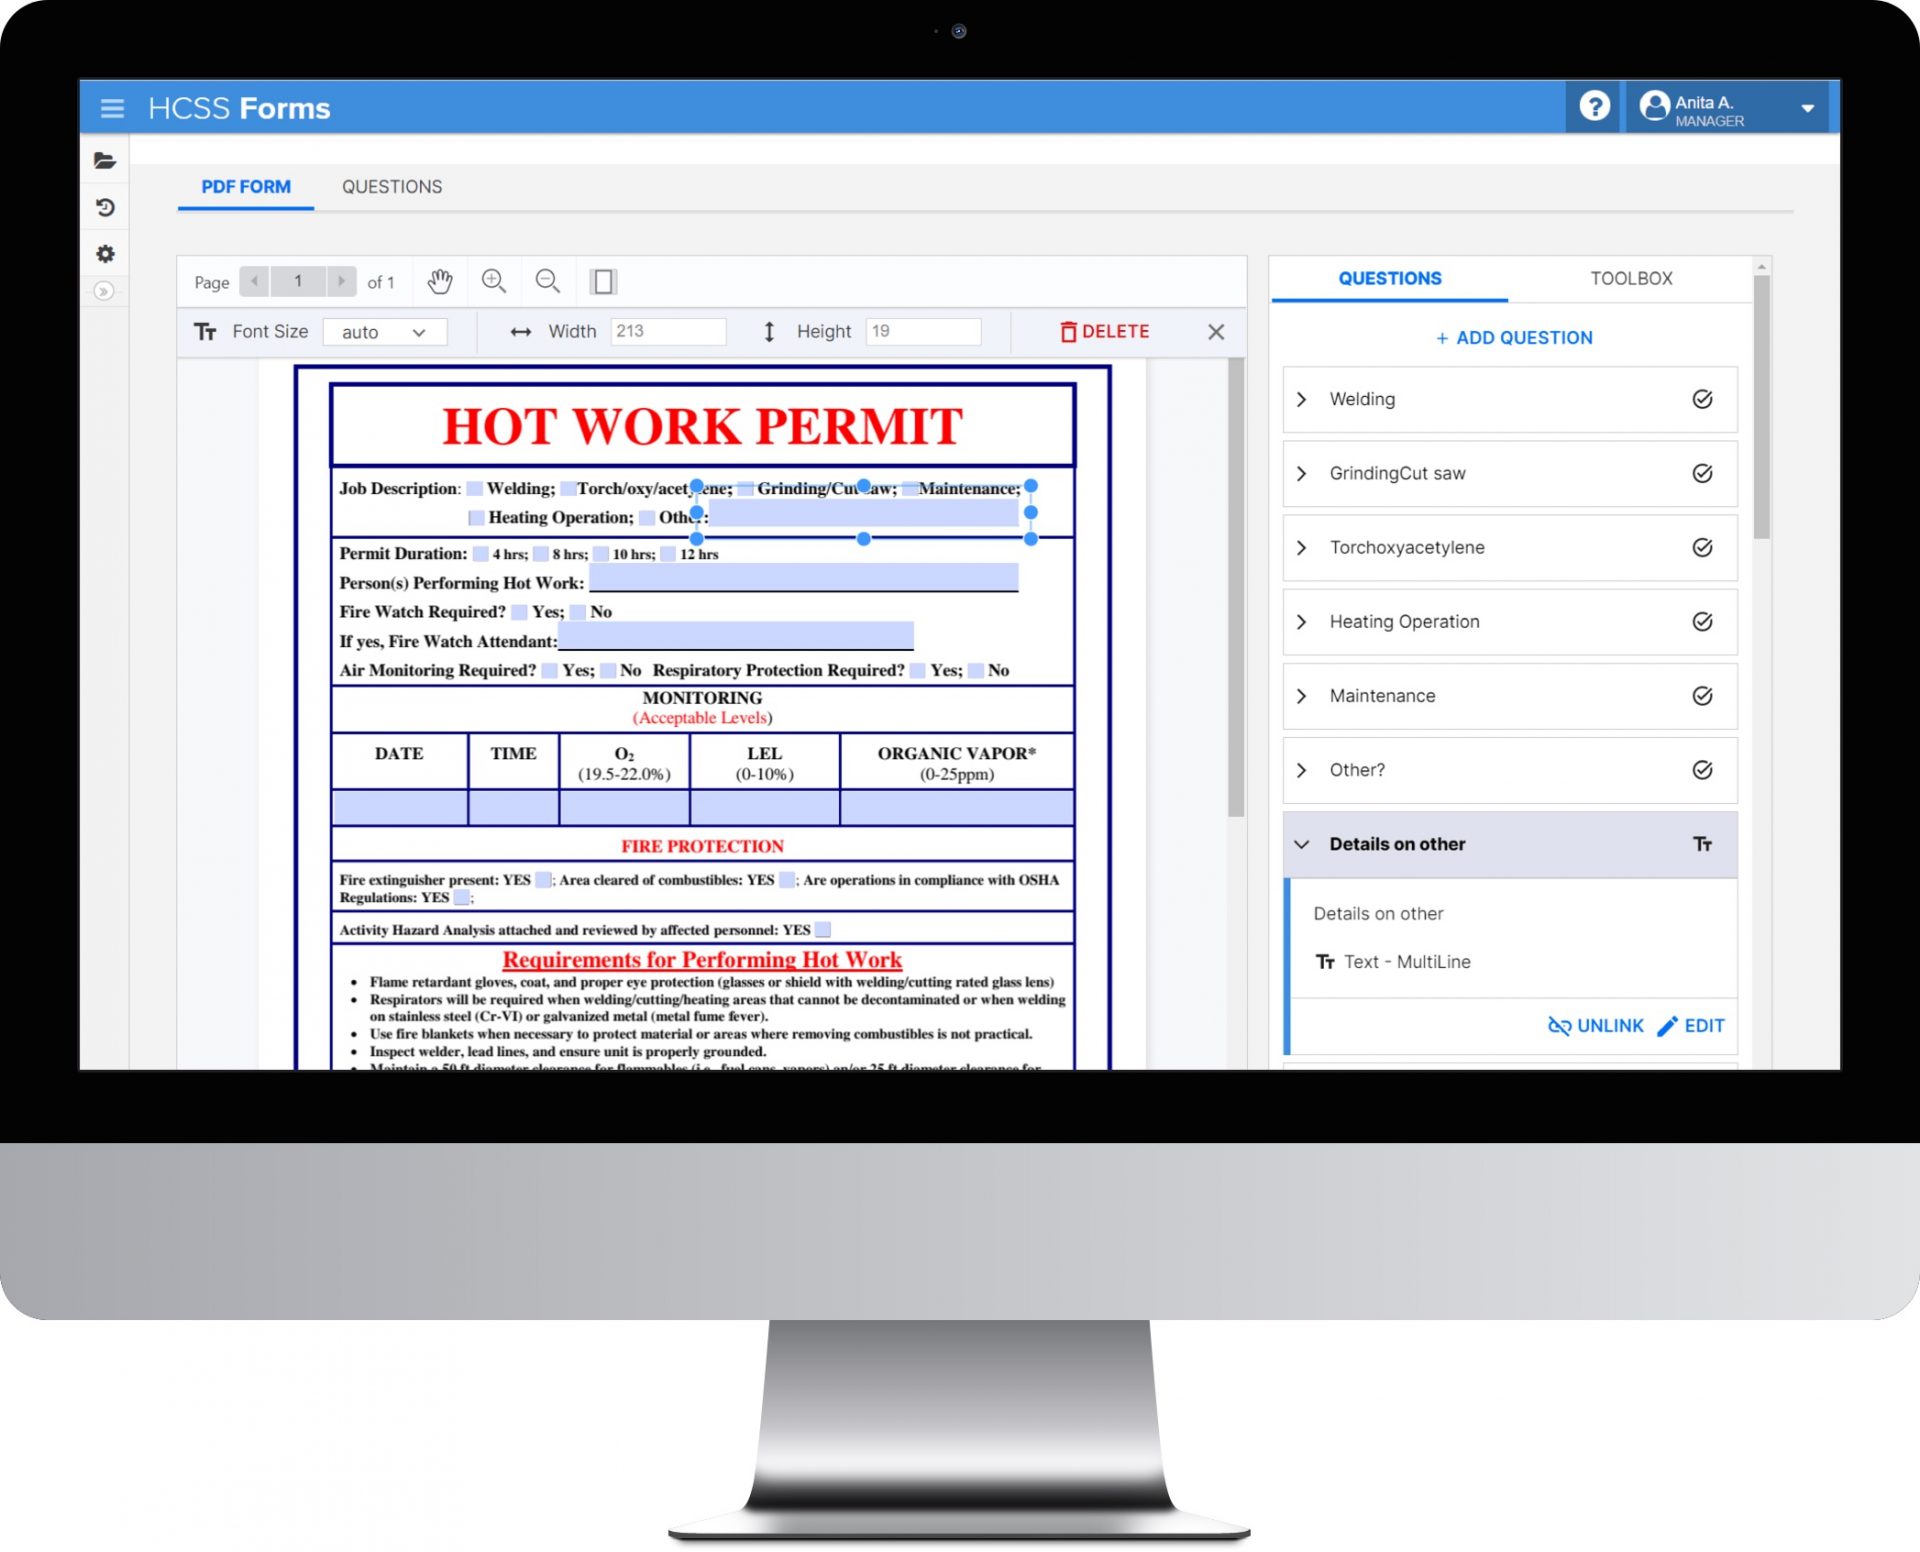Click the history sidebar icon
The height and width of the screenshot is (1552, 1920).
105,207
